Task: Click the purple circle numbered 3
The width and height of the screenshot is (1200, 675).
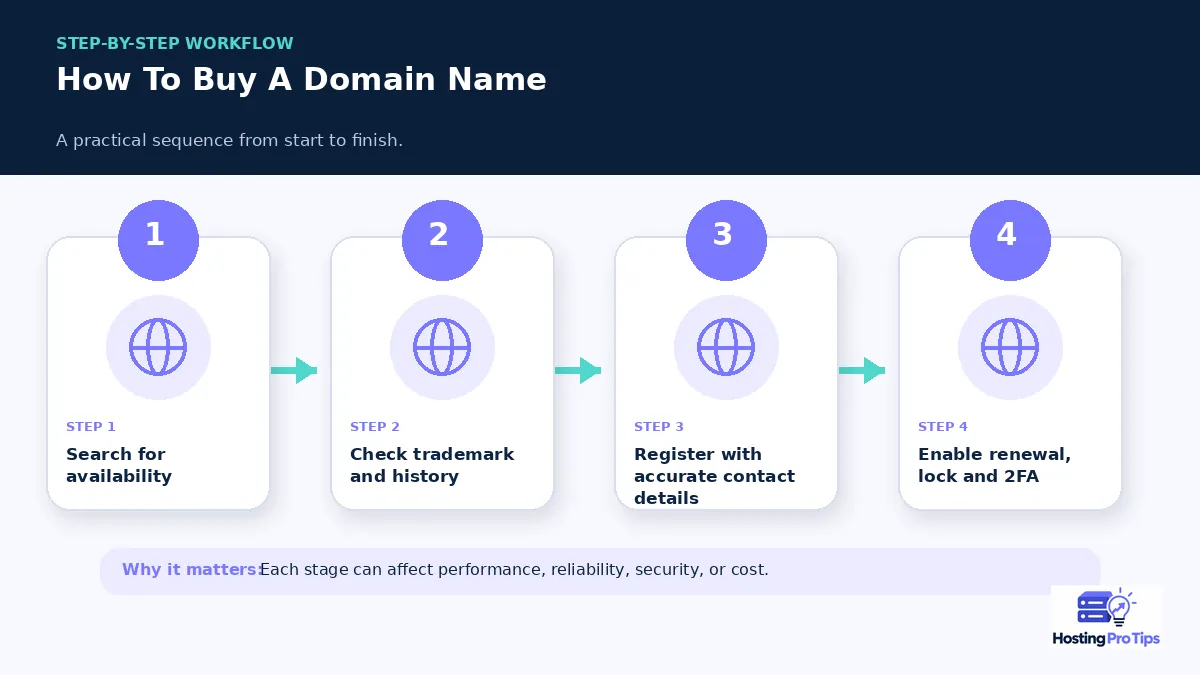Action: click(x=726, y=240)
